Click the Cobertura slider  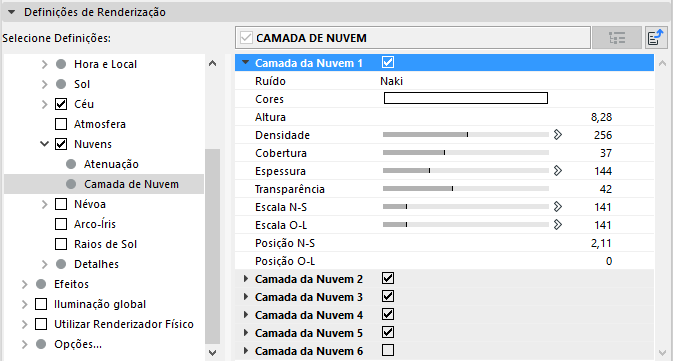[x=466, y=153]
